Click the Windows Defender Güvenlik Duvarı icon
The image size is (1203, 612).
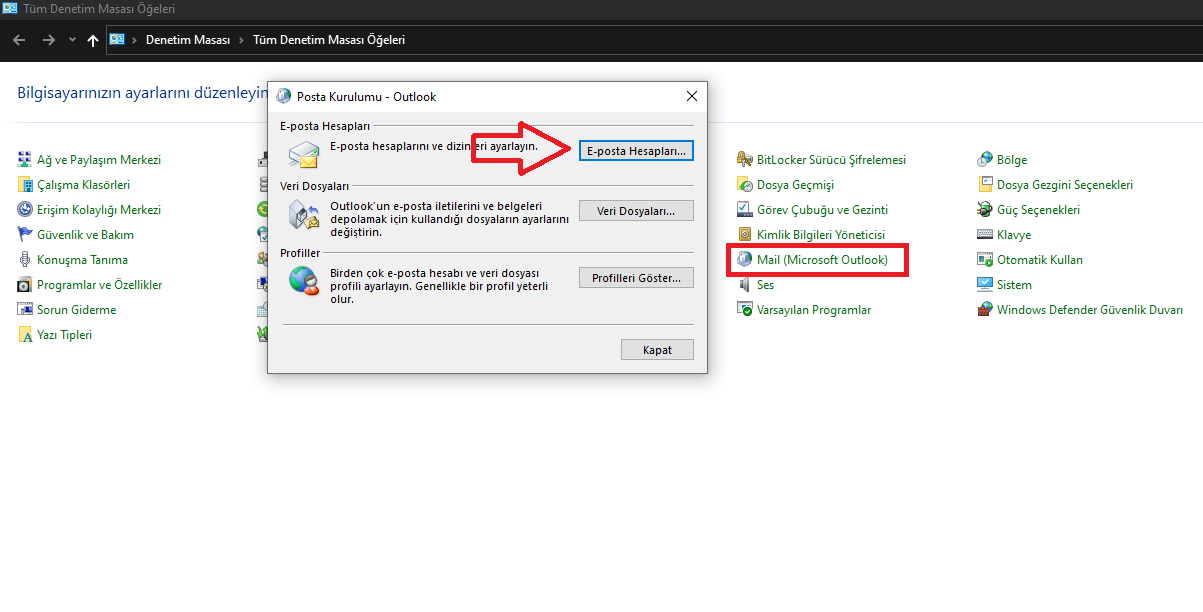point(985,310)
